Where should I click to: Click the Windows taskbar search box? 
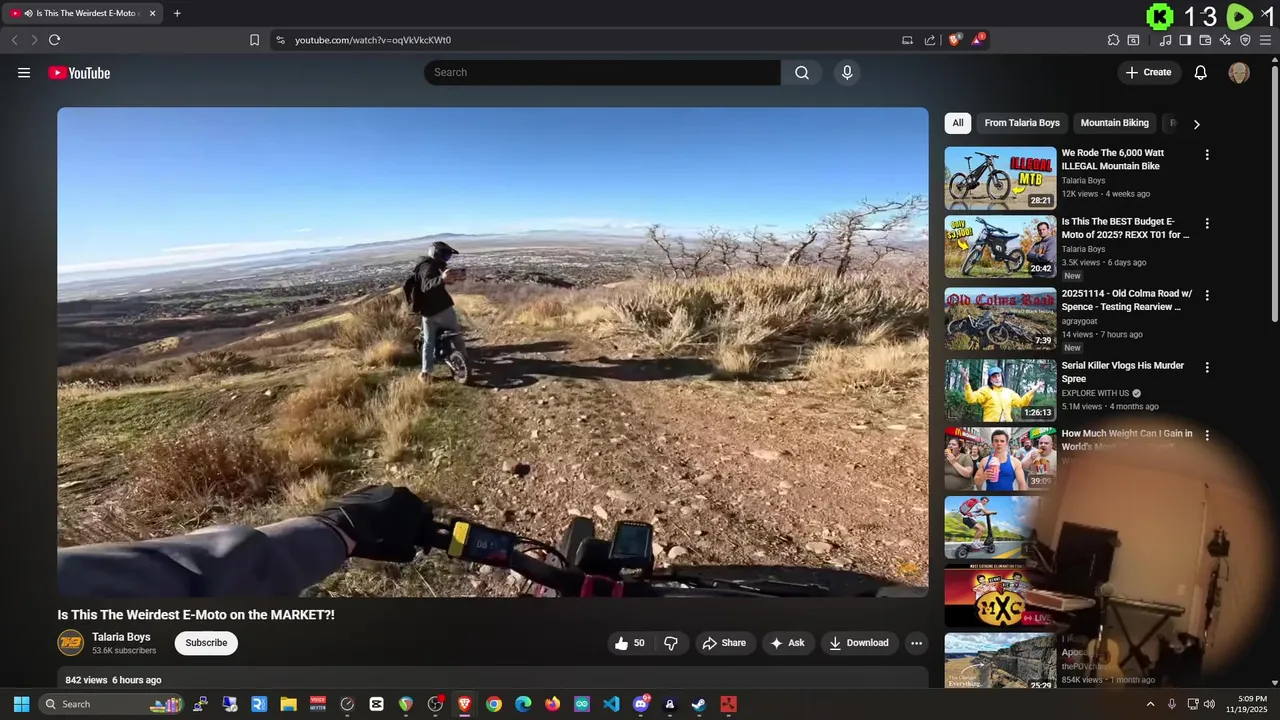point(113,704)
